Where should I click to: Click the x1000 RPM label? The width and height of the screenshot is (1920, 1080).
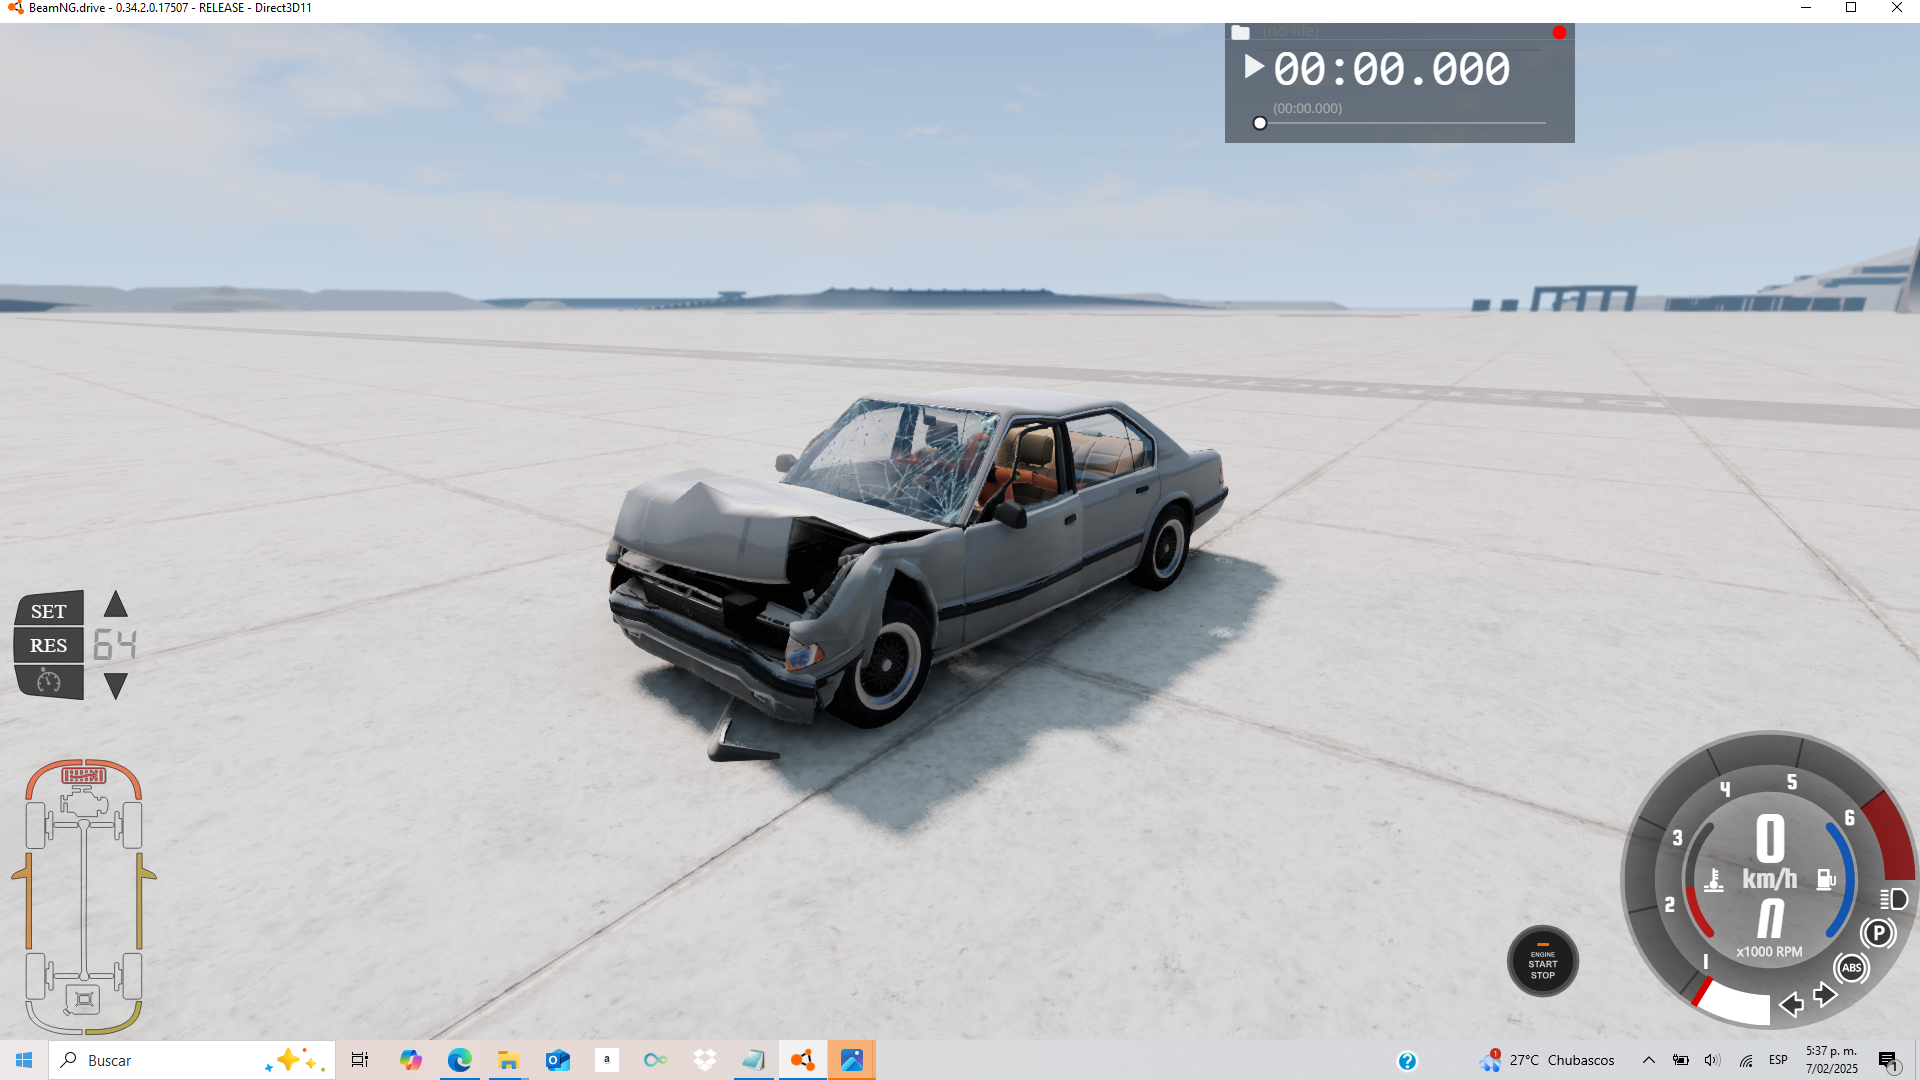tap(1769, 952)
